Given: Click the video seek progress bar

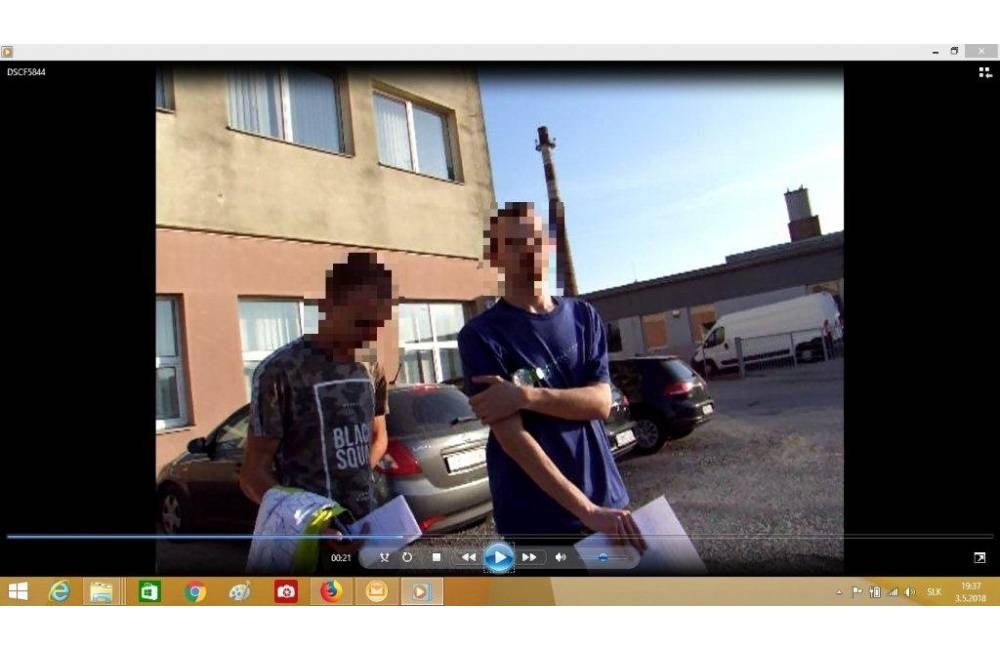Looking at the screenshot, I should tap(500, 537).
